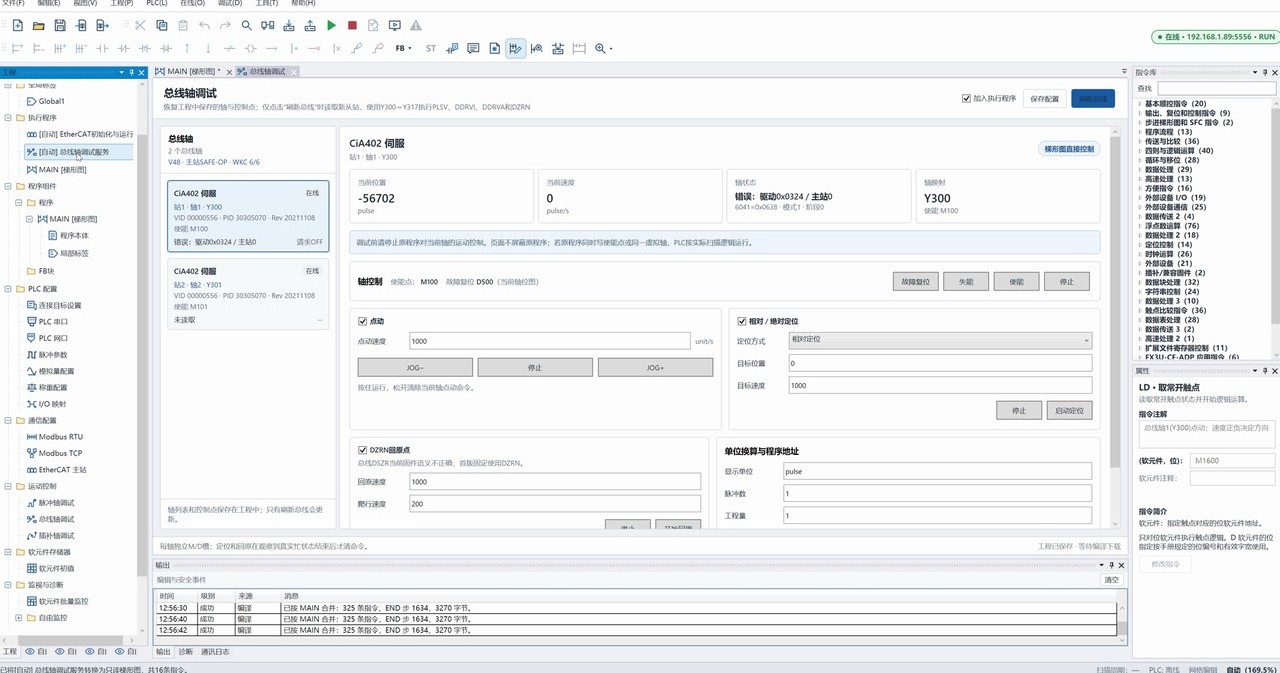Click the warning triangle icon in toolbar
Image resolution: width=1280 pixels, height=673 pixels.
point(416,25)
